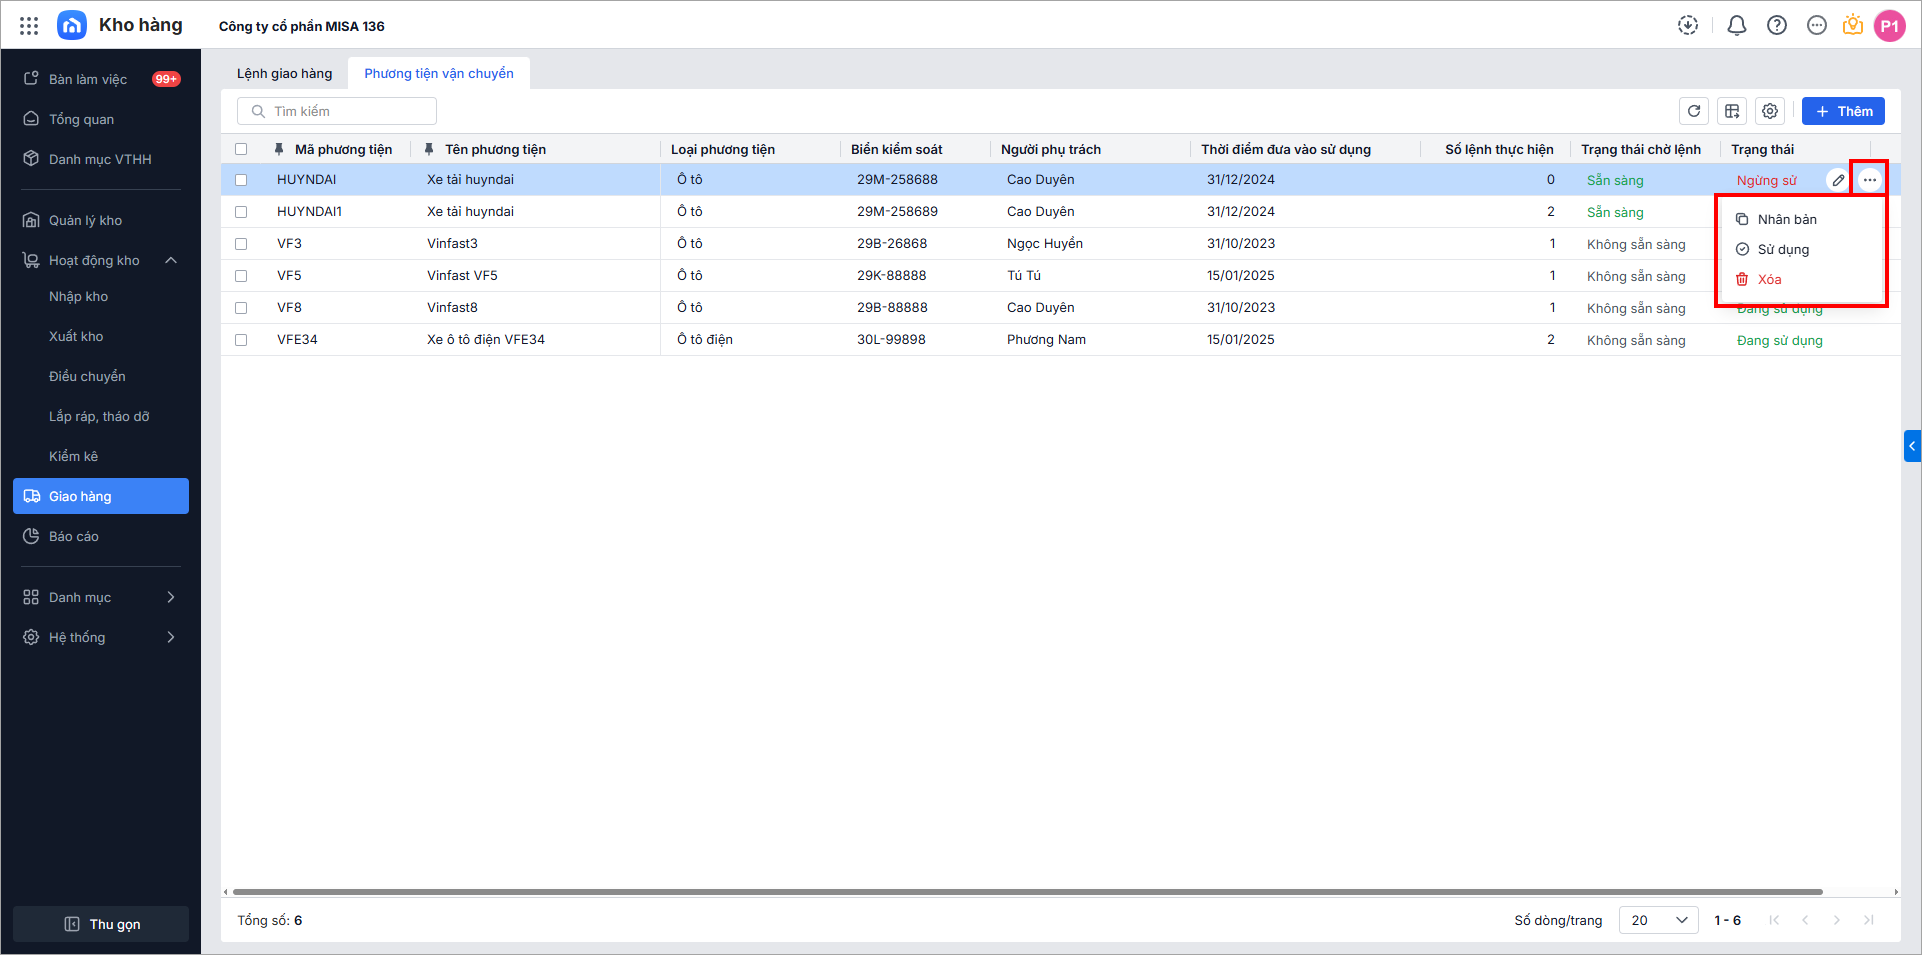Check the select-all header checkbox
1922x955 pixels.
pos(241,150)
